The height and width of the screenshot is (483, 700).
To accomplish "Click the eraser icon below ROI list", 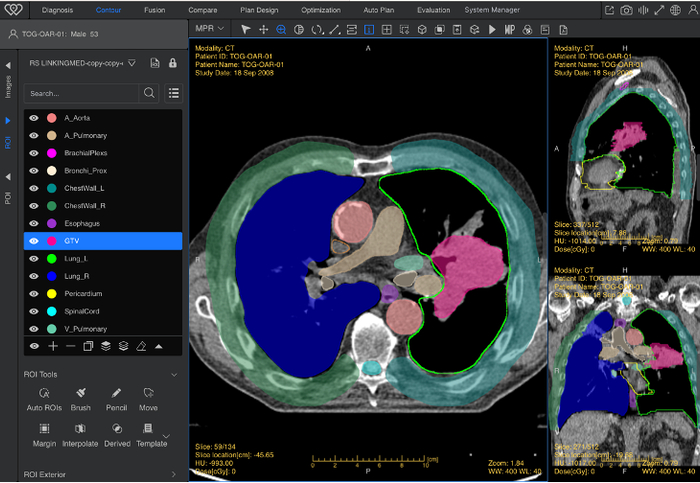I will click(x=141, y=345).
